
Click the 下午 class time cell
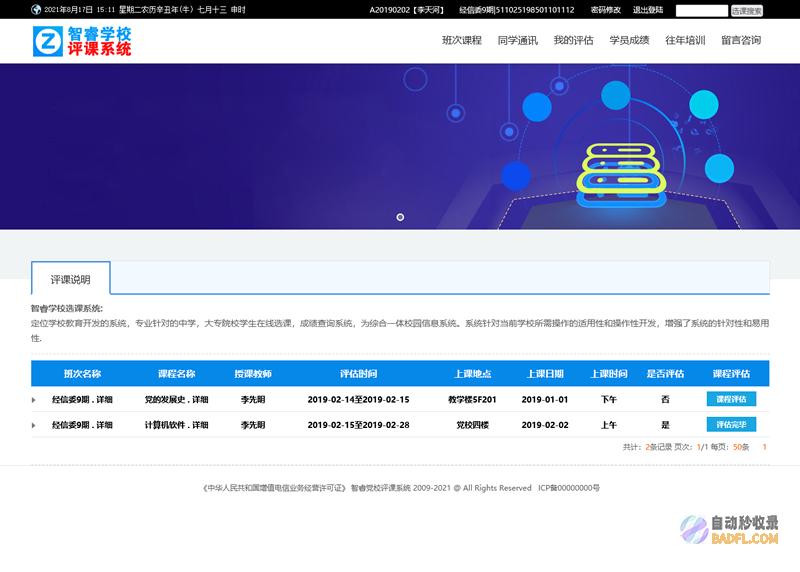click(609, 400)
